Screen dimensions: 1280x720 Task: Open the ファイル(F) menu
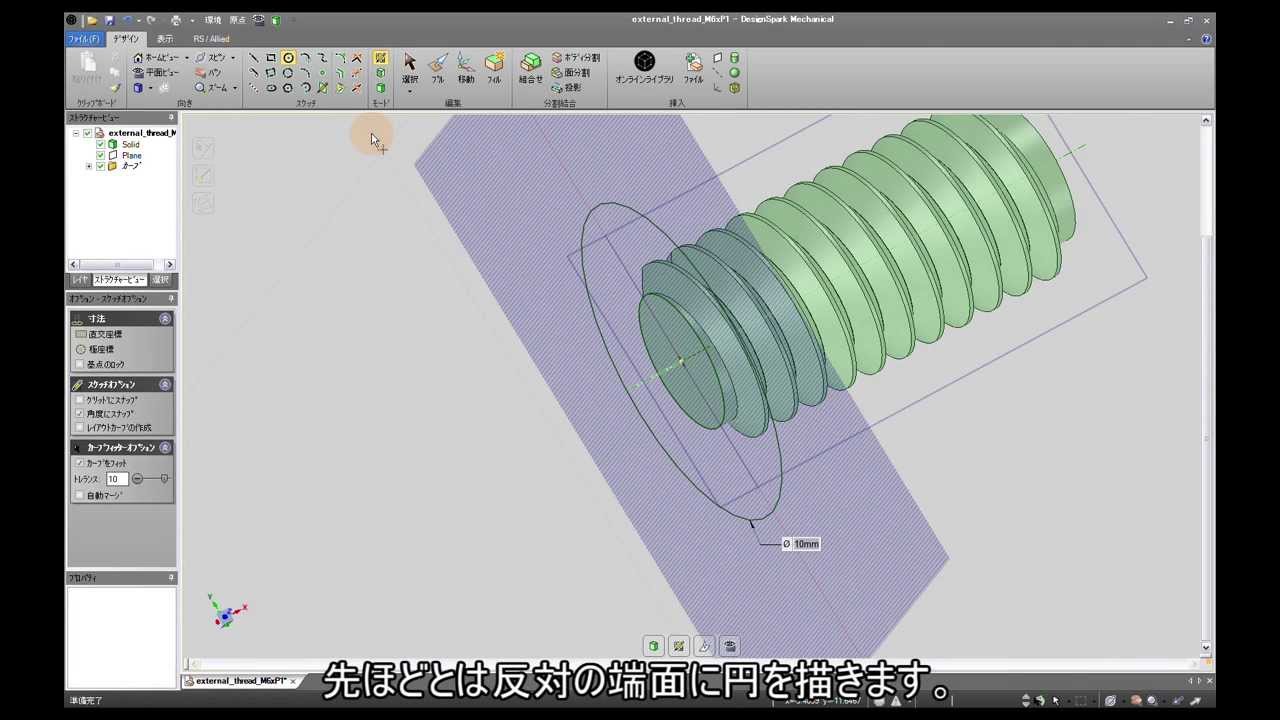click(83, 39)
